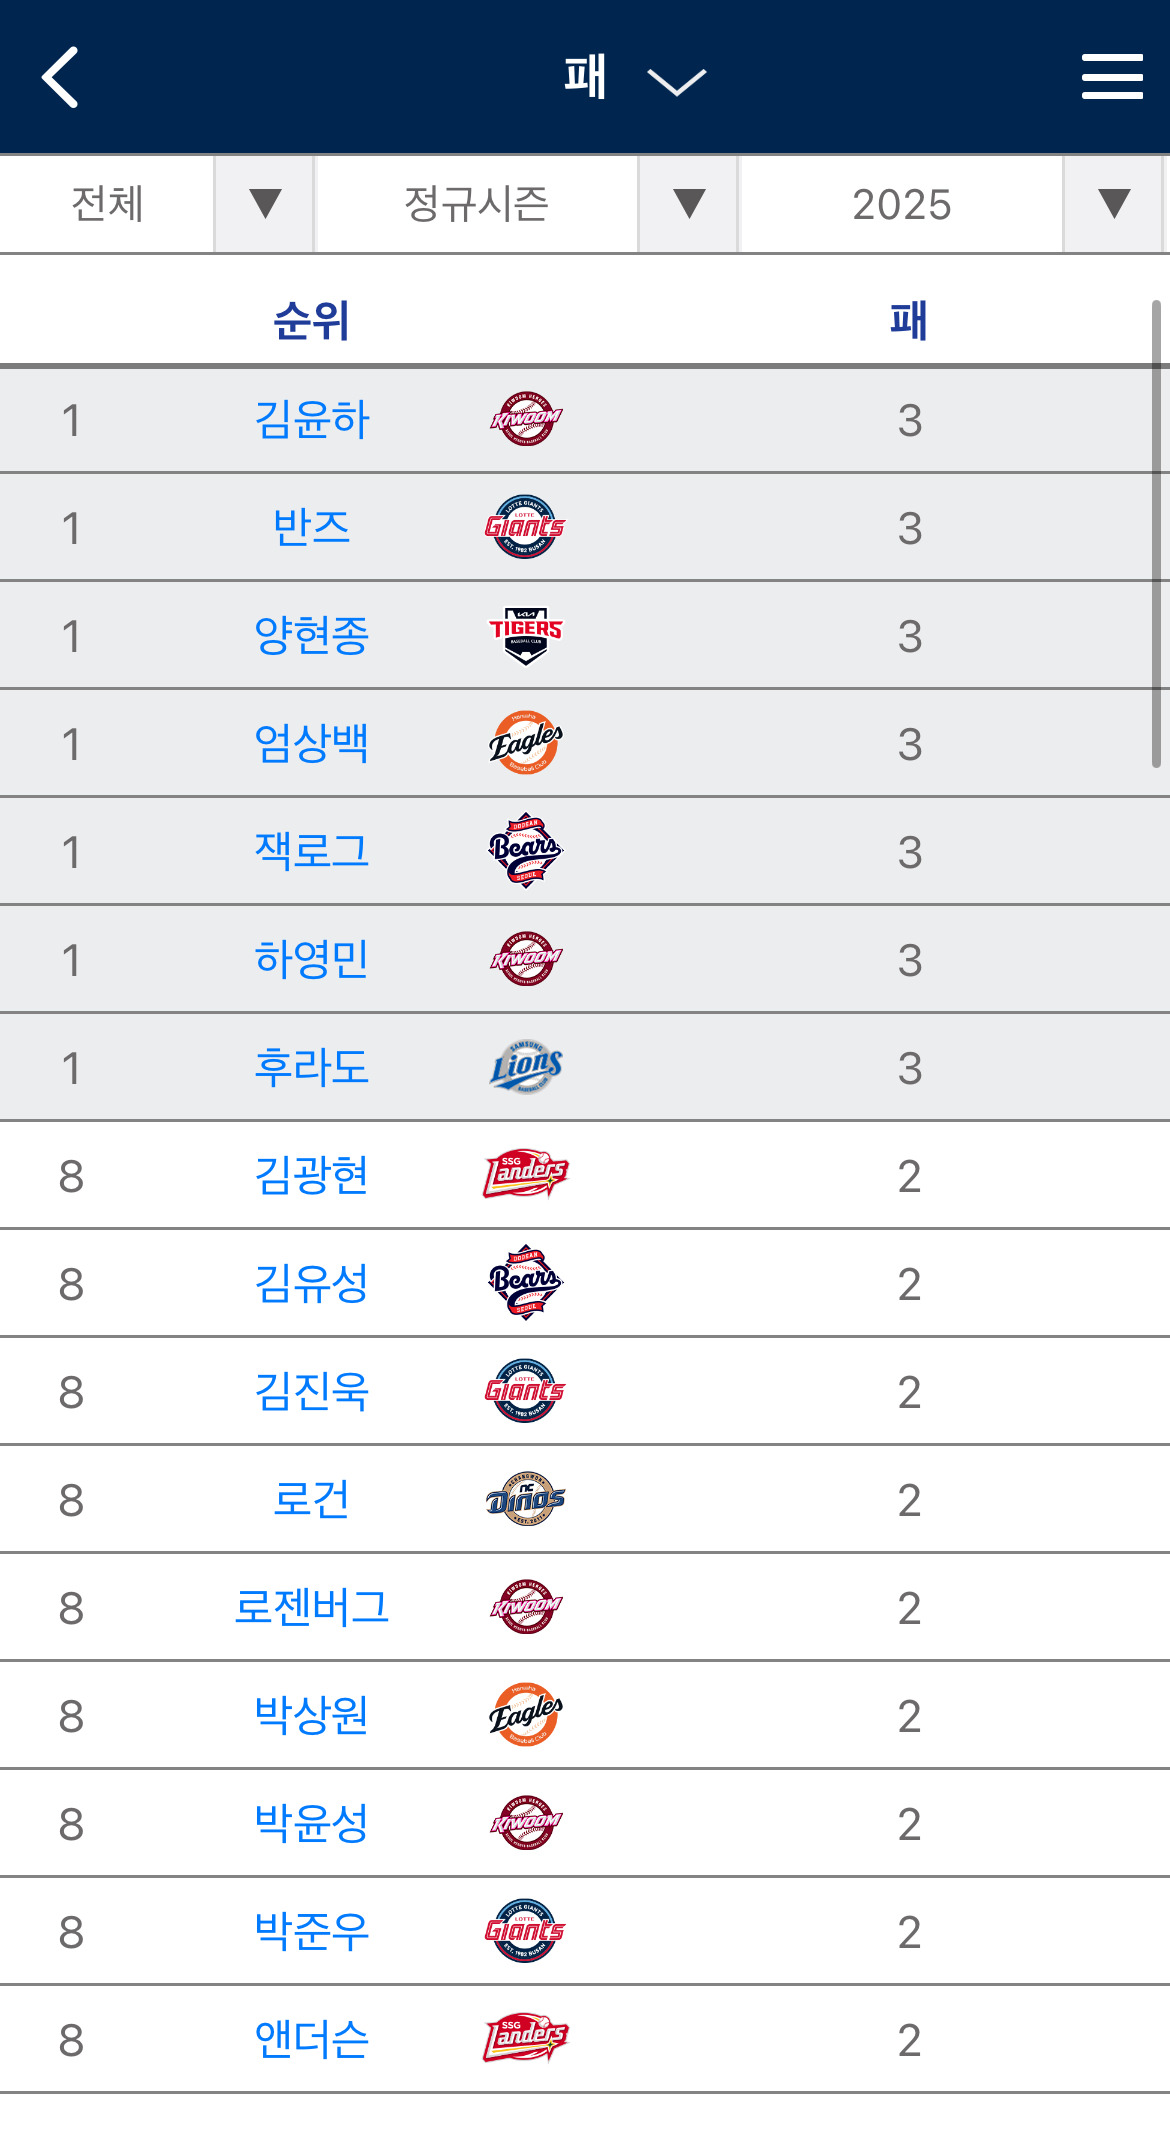
Task: Select player 김윤하
Action: click(x=312, y=418)
